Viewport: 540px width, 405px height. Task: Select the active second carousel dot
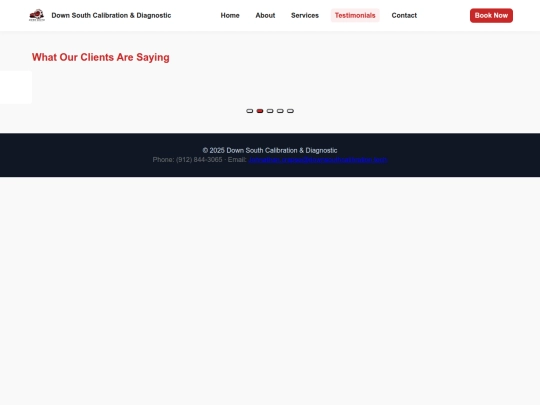point(260,111)
